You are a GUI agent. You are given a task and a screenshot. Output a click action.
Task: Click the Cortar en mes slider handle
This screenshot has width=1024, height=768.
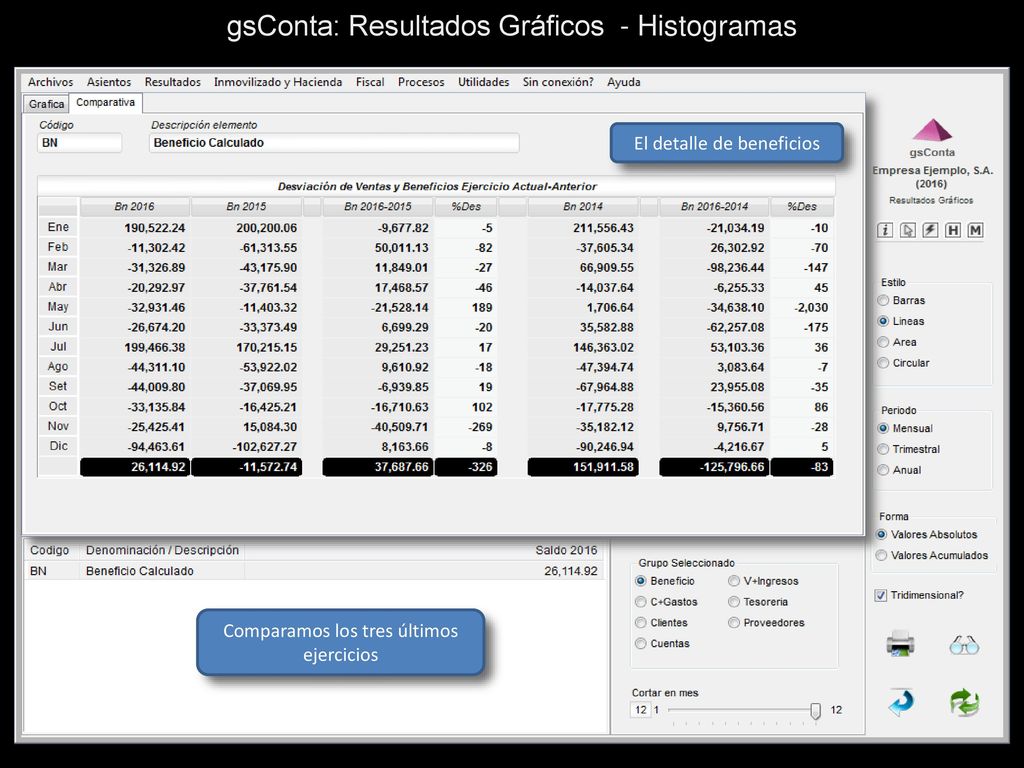tap(815, 711)
